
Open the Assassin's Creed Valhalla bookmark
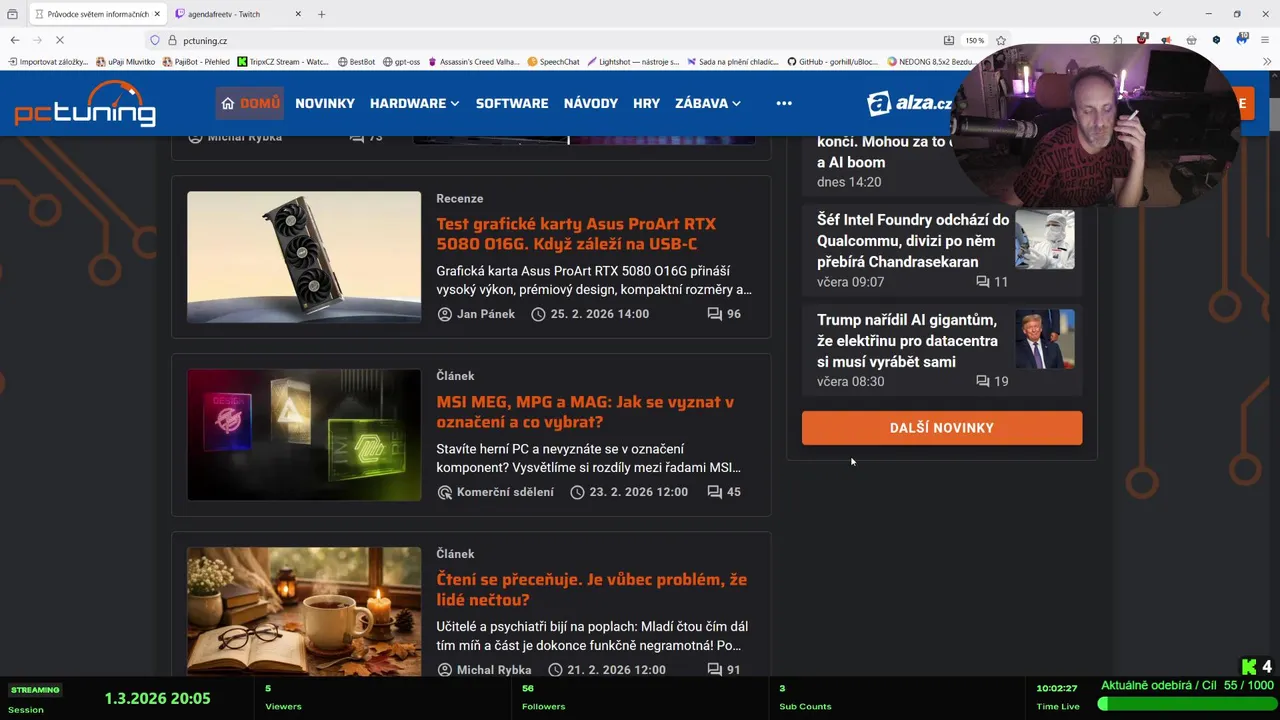pyautogui.click(x=474, y=62)
